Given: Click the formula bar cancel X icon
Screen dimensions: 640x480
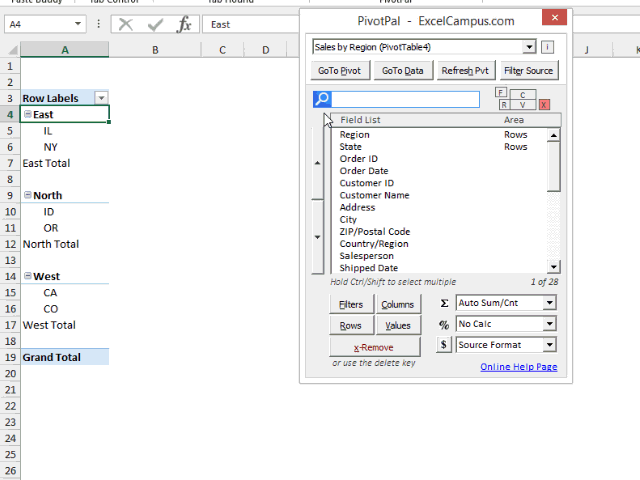Looking at the screenshot, I should point(126,24).
